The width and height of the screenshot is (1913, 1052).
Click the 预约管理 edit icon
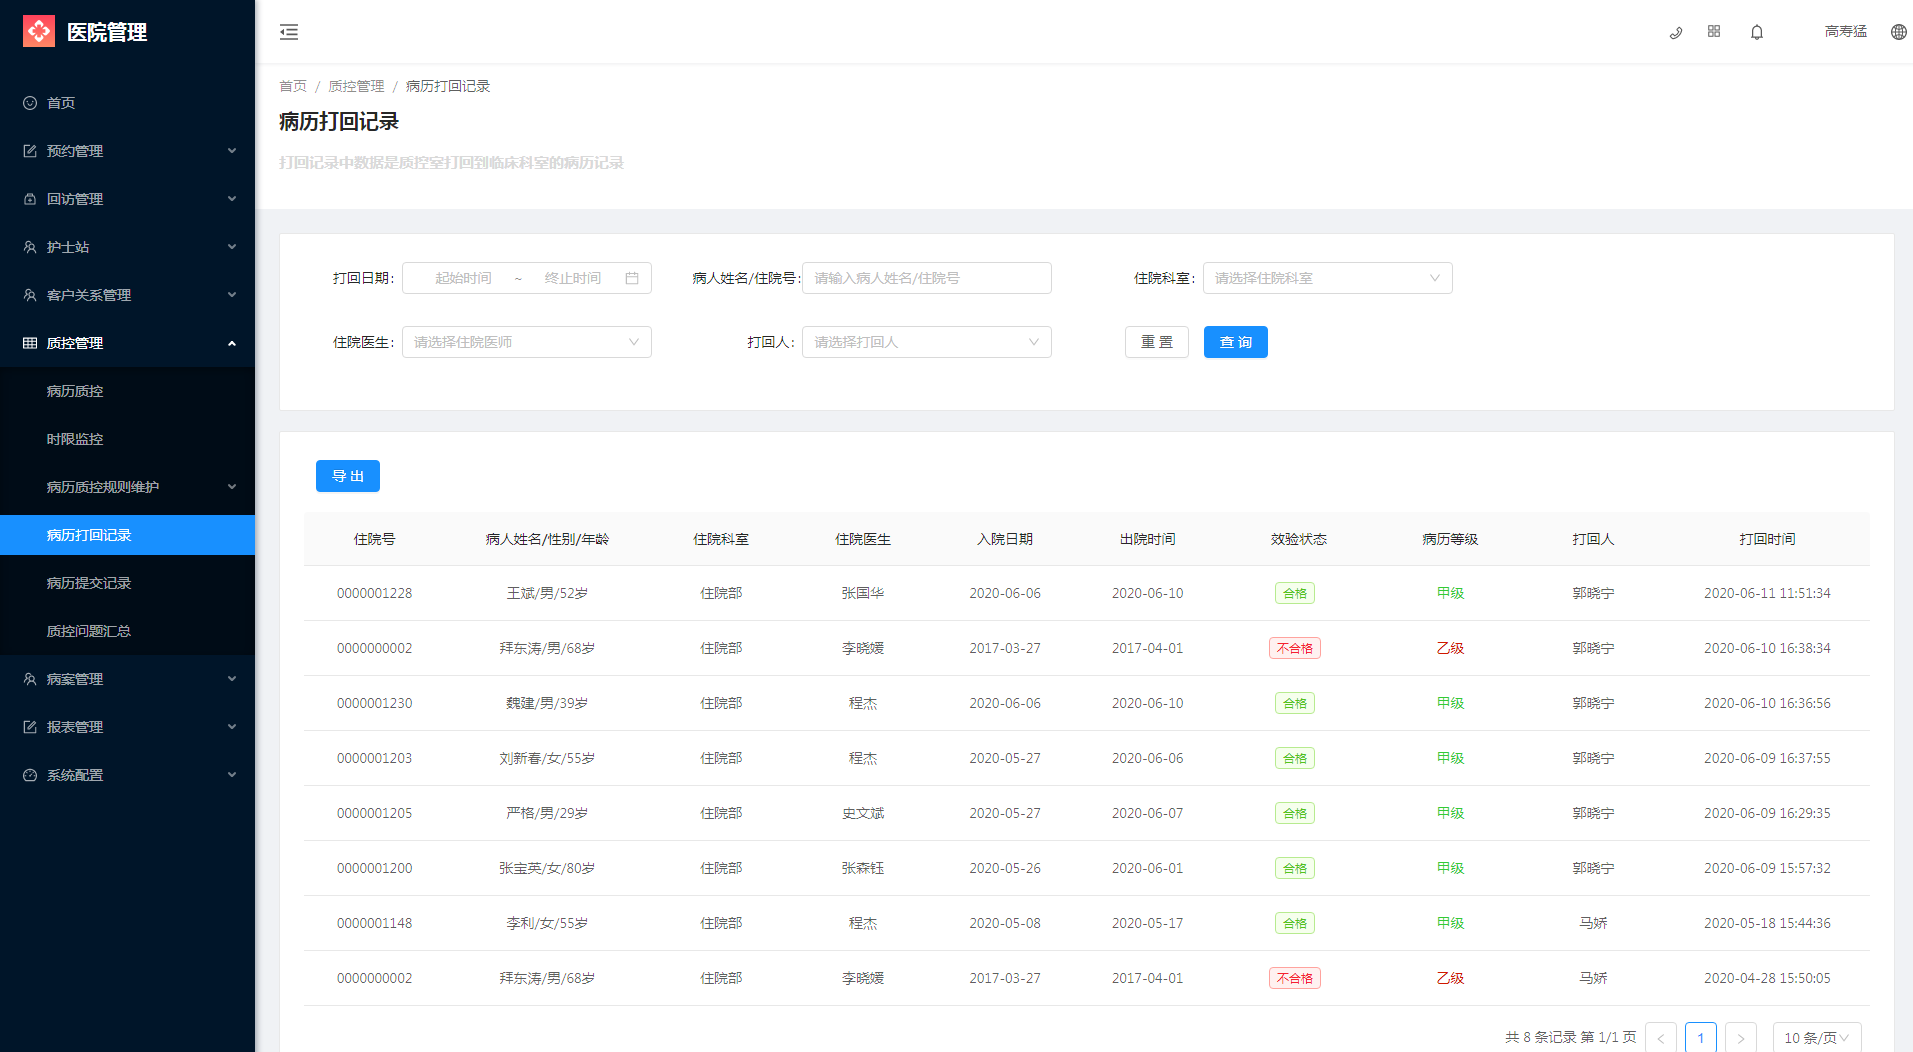tap(30, 151)
